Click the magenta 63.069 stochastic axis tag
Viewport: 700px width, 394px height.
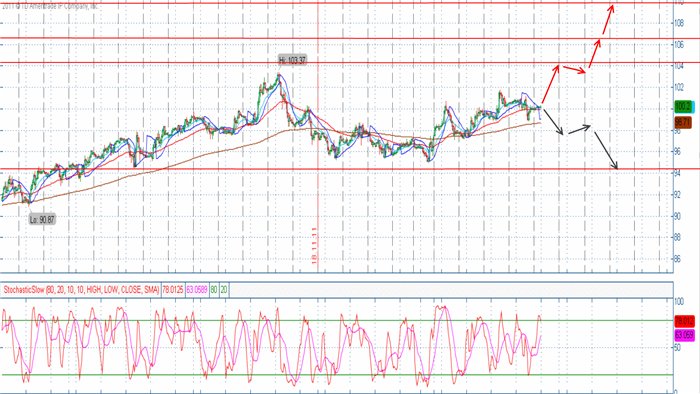click(684, 335)
